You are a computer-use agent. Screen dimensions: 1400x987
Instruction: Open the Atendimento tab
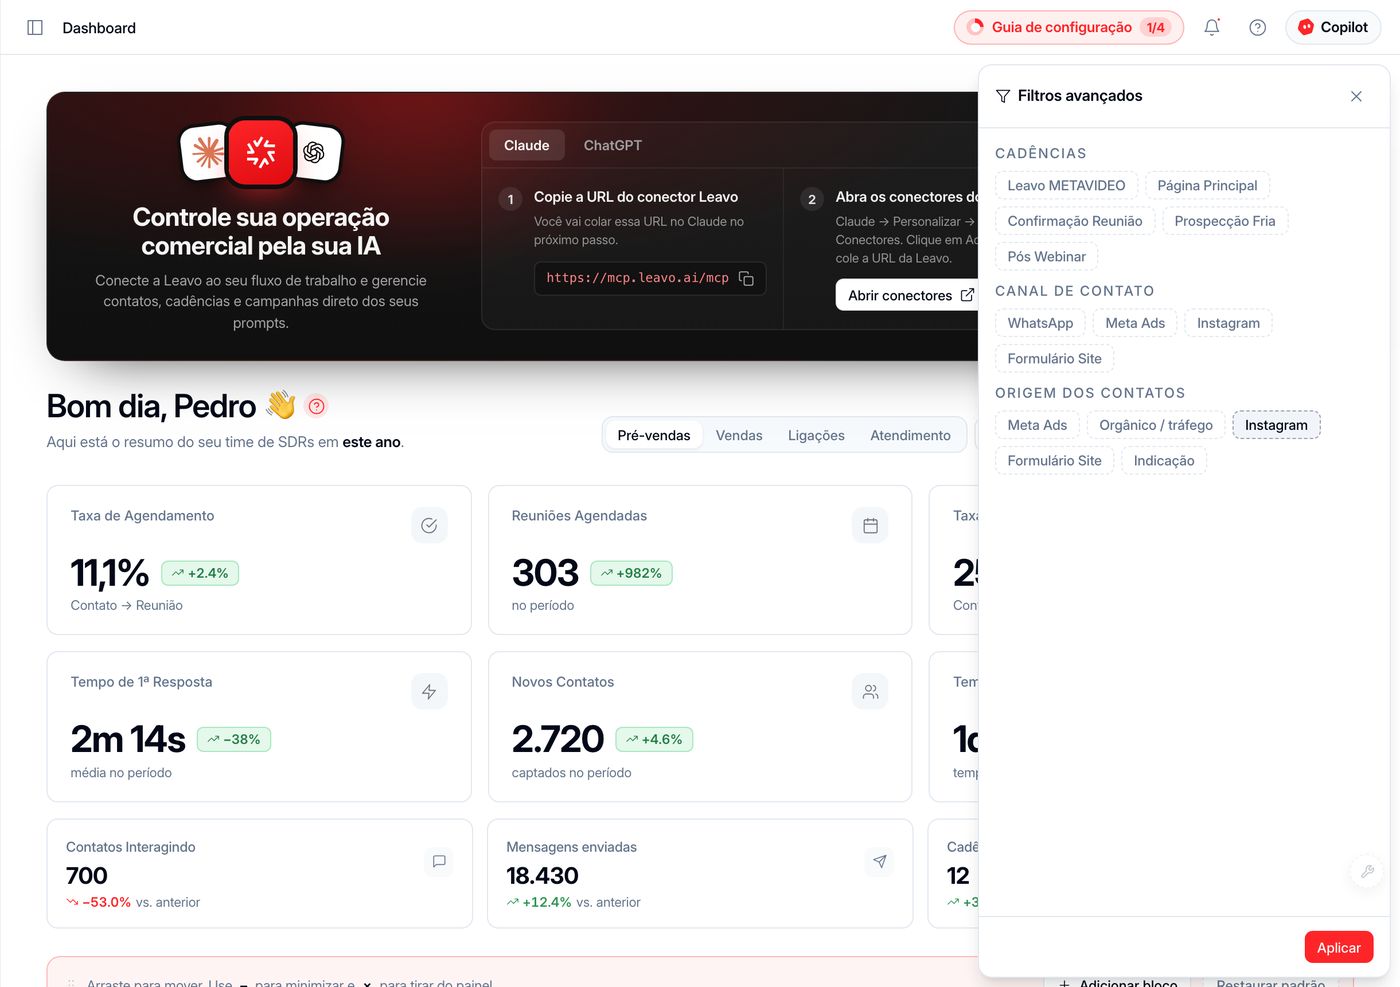point(910,435)
